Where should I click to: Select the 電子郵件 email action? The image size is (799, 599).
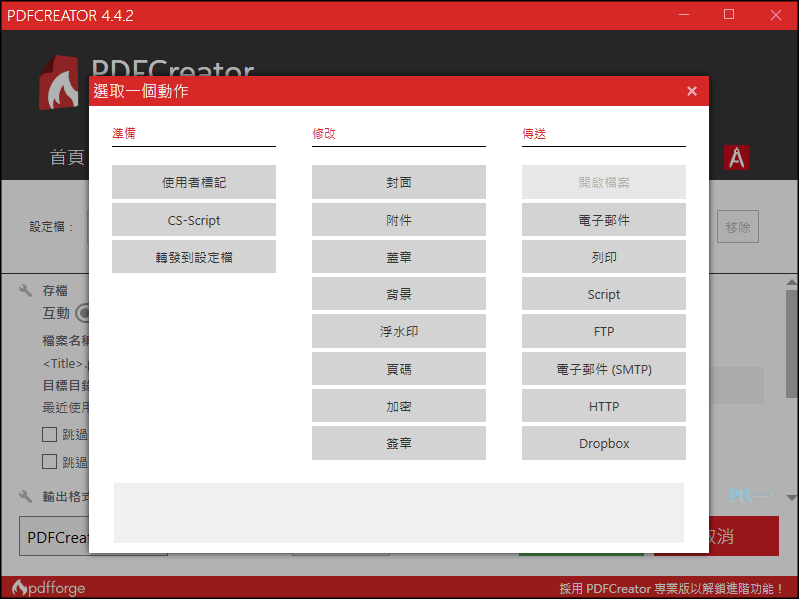tap(603, 220)
